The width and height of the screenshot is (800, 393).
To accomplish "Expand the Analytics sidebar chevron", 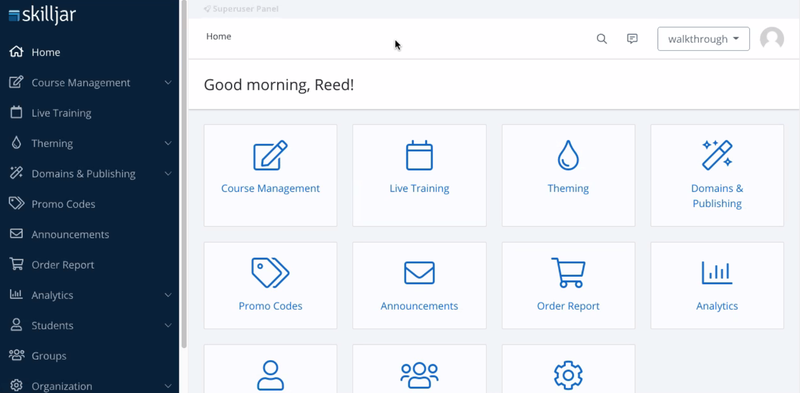I will 168,295.
